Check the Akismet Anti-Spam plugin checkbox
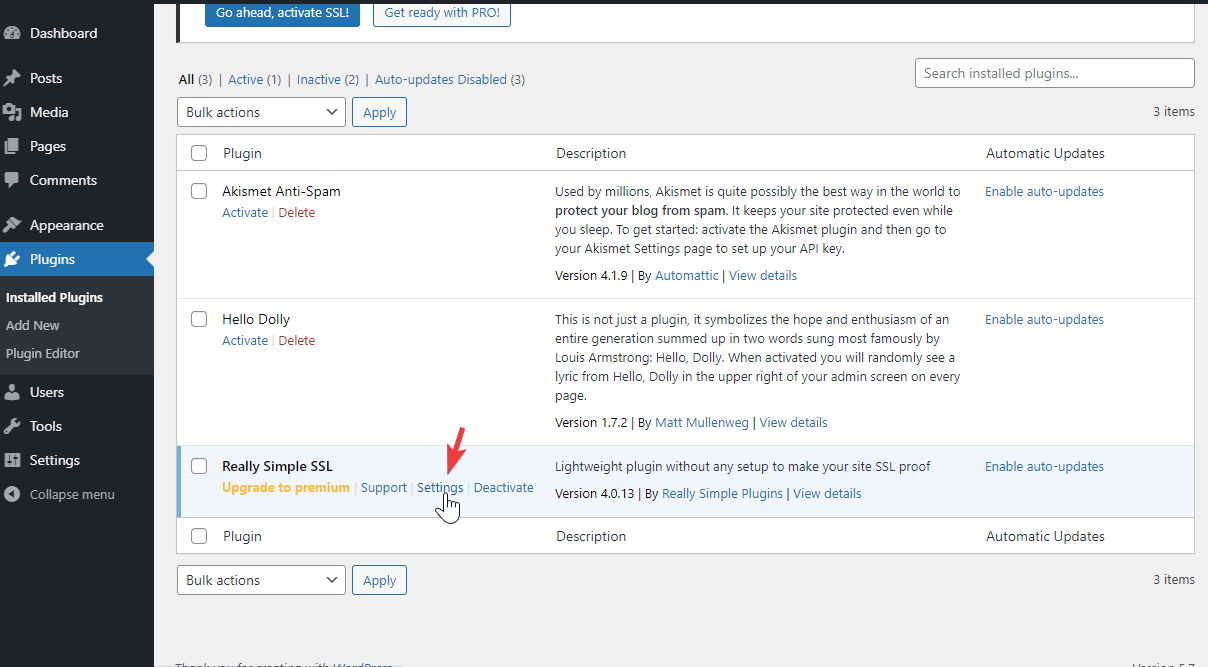Screen dimensions: 1208x667 (x=199, y=191)
